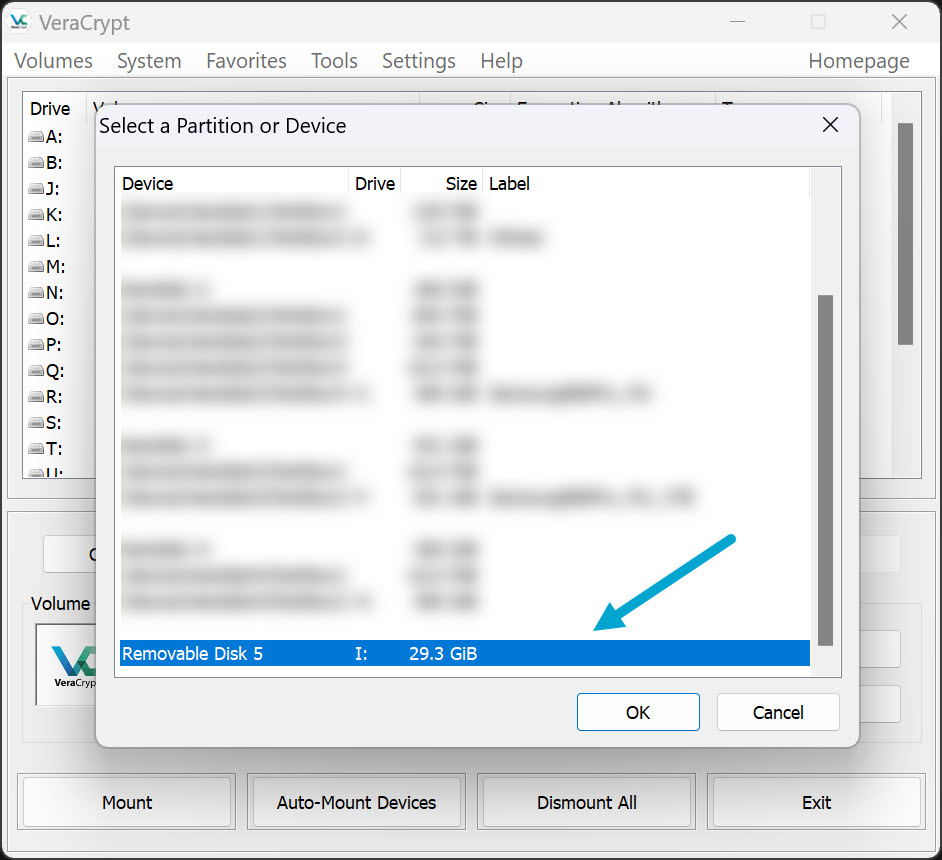
Task: Open the Favorites menu
Action: tap(246, 61)
